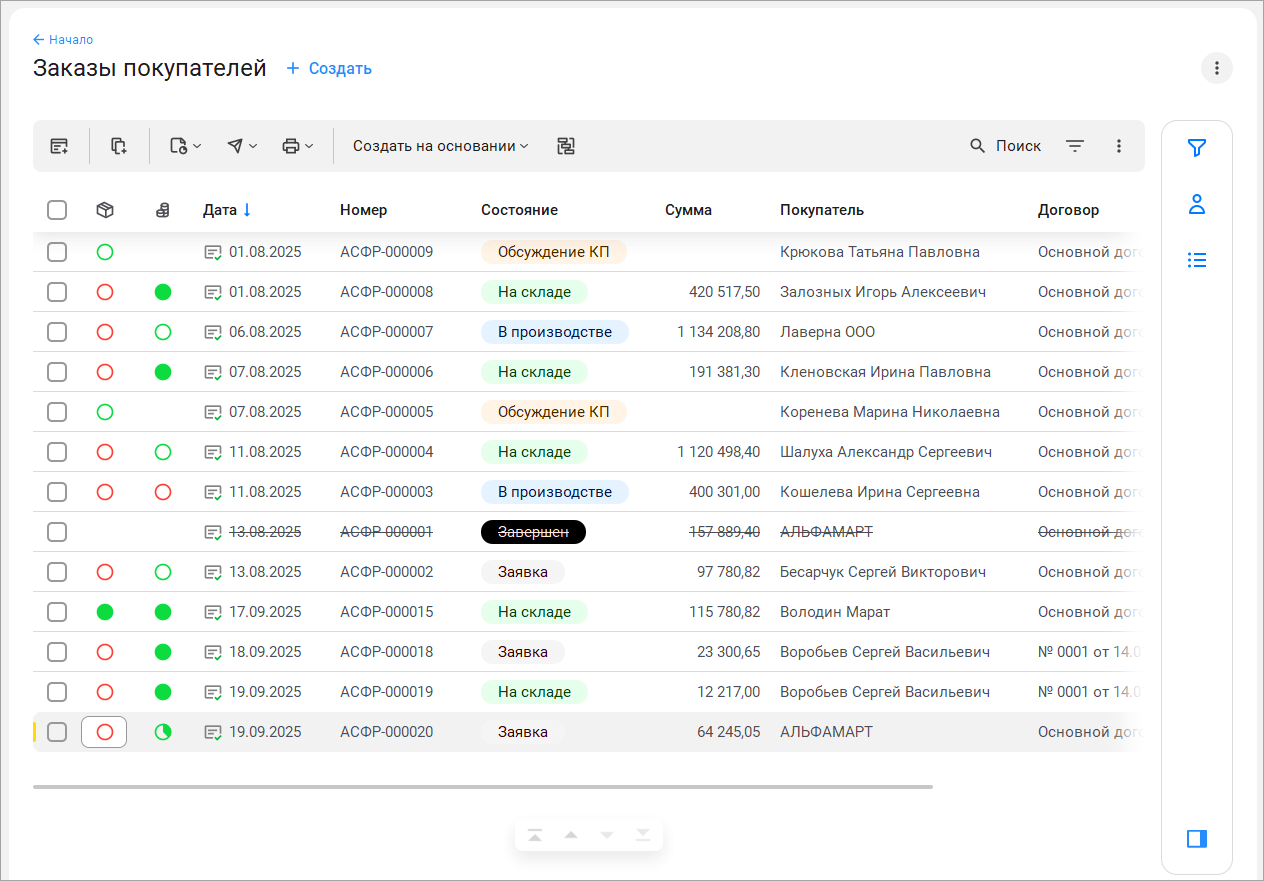Click the Создать create link

click(329, 68)
